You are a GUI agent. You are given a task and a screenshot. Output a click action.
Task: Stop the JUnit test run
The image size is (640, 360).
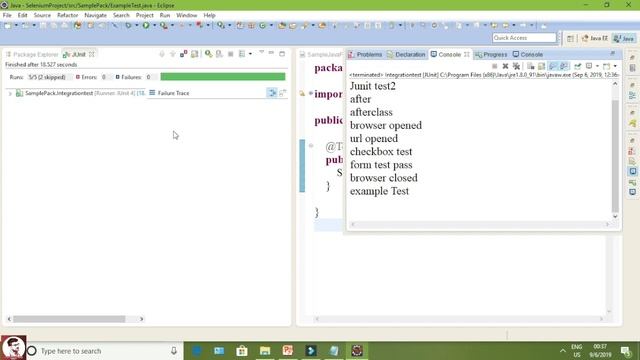click(230, 54)
